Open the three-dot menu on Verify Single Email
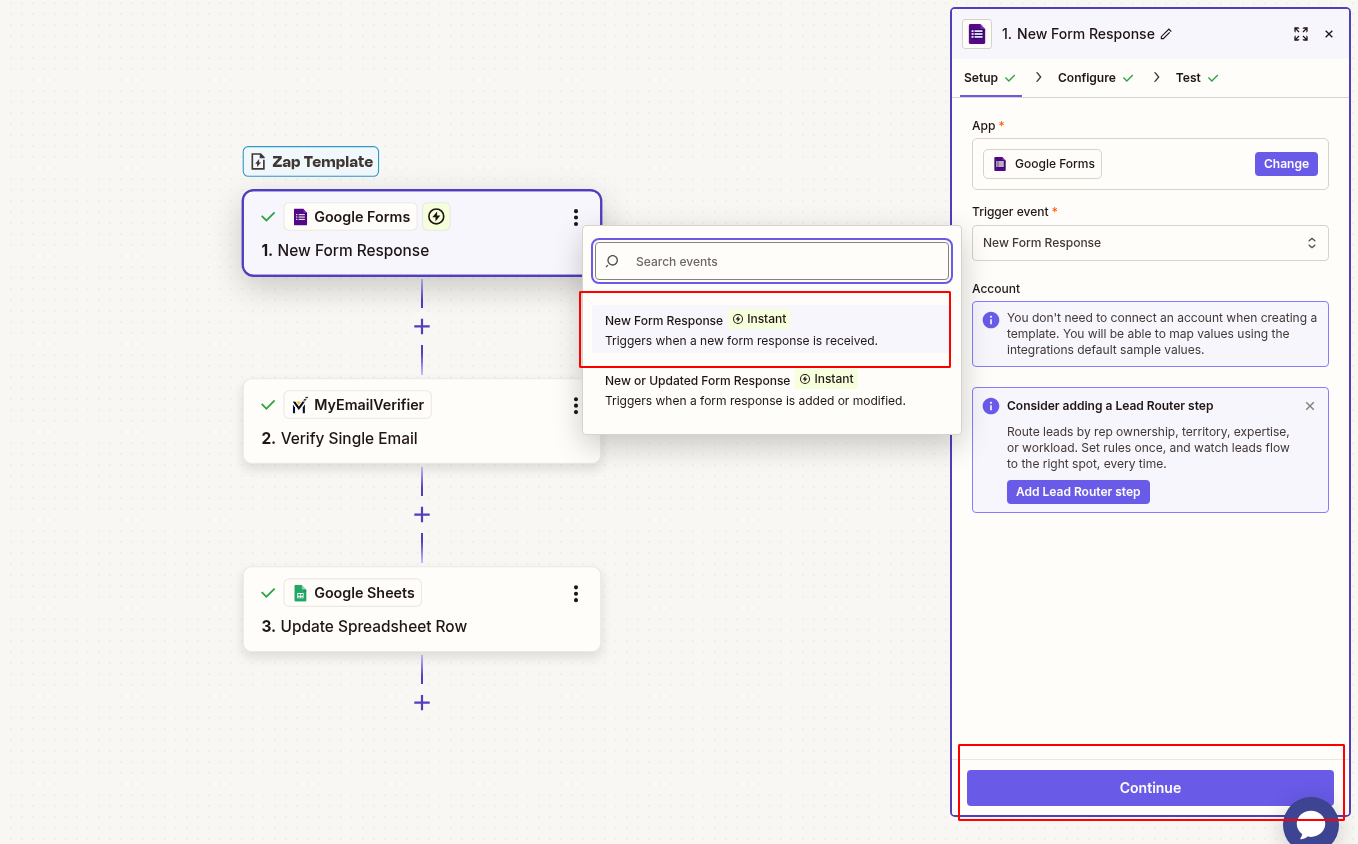The height and width of the screenshot is (844, 1358). point(576,406)
